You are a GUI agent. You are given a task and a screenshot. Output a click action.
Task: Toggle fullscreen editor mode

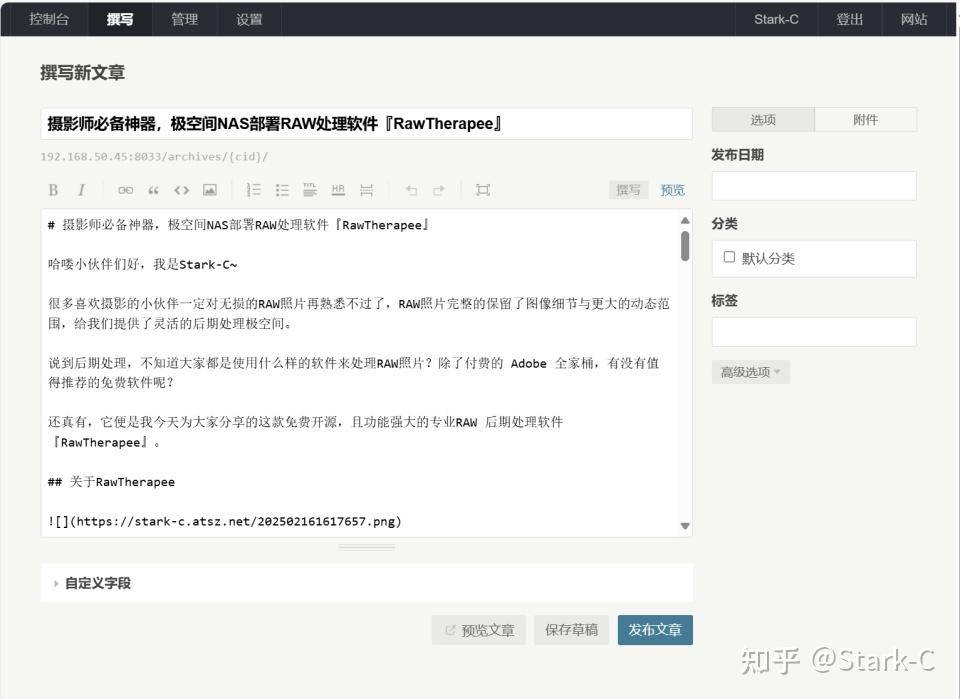pyautogui.click(x=483, y=190)
